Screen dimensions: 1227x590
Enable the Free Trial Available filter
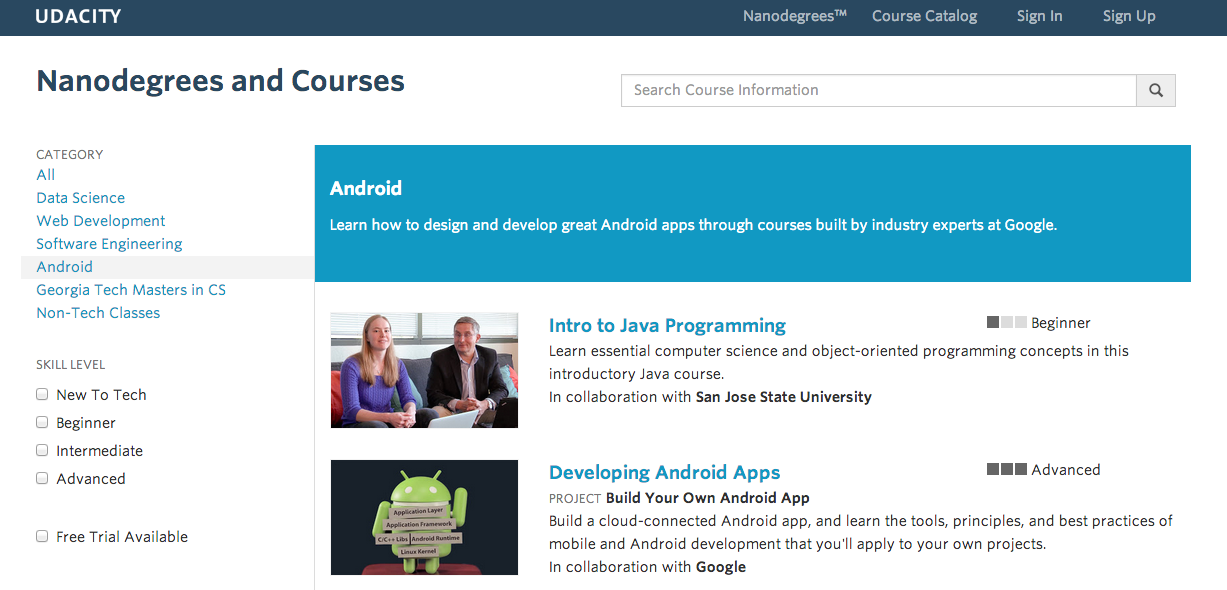tap(42, 536)
